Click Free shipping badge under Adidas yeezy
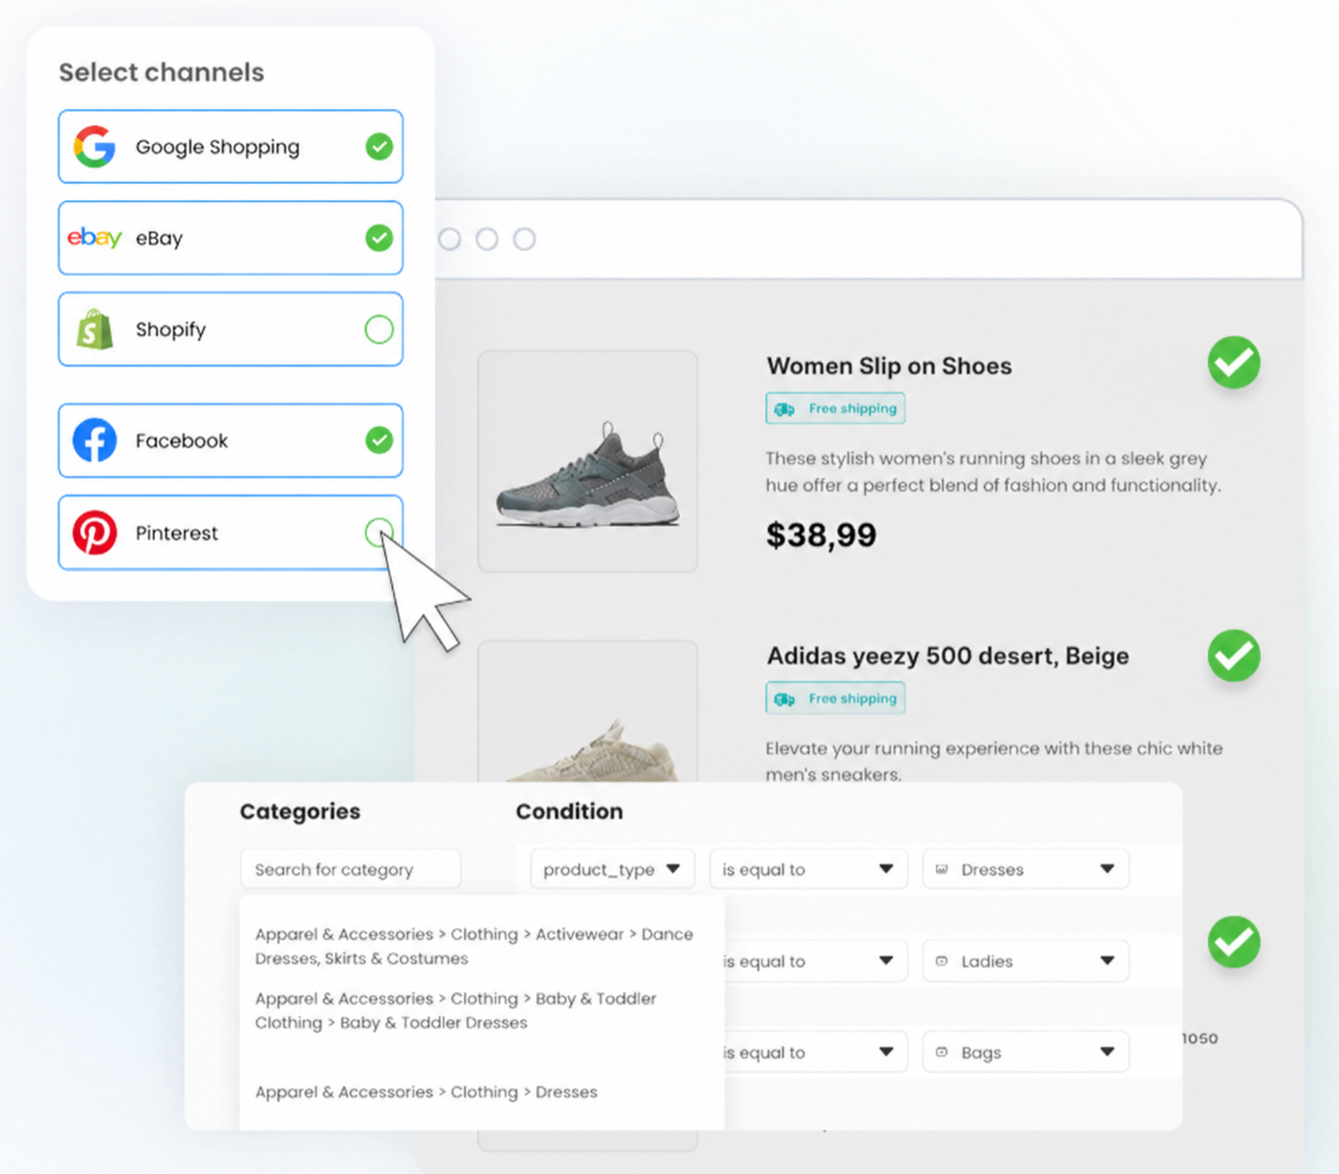The width and height of the screenshot is (1339, 1174). [835, 698]
